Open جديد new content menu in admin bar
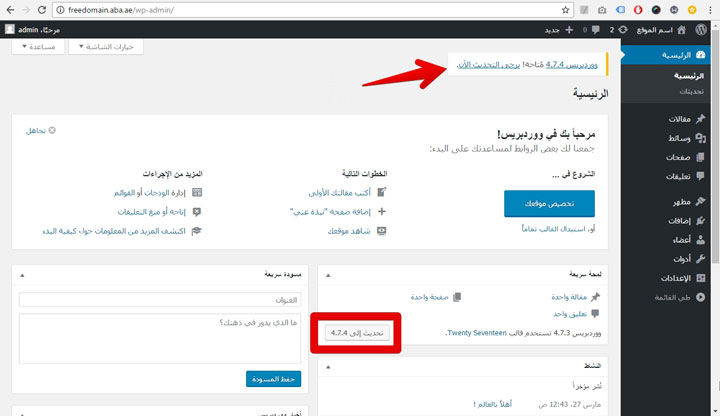The image size is (720, 416). [552, 30]
